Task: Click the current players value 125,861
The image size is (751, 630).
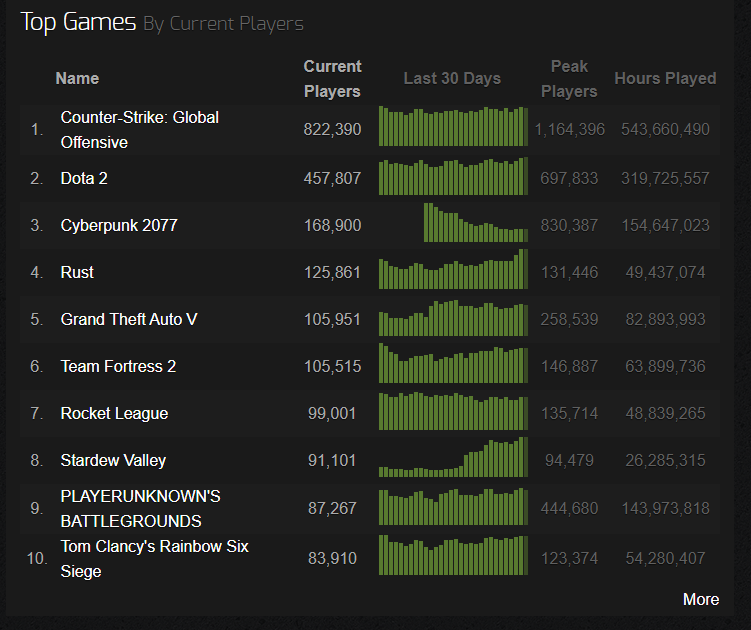Action: (x=332, y=272)
